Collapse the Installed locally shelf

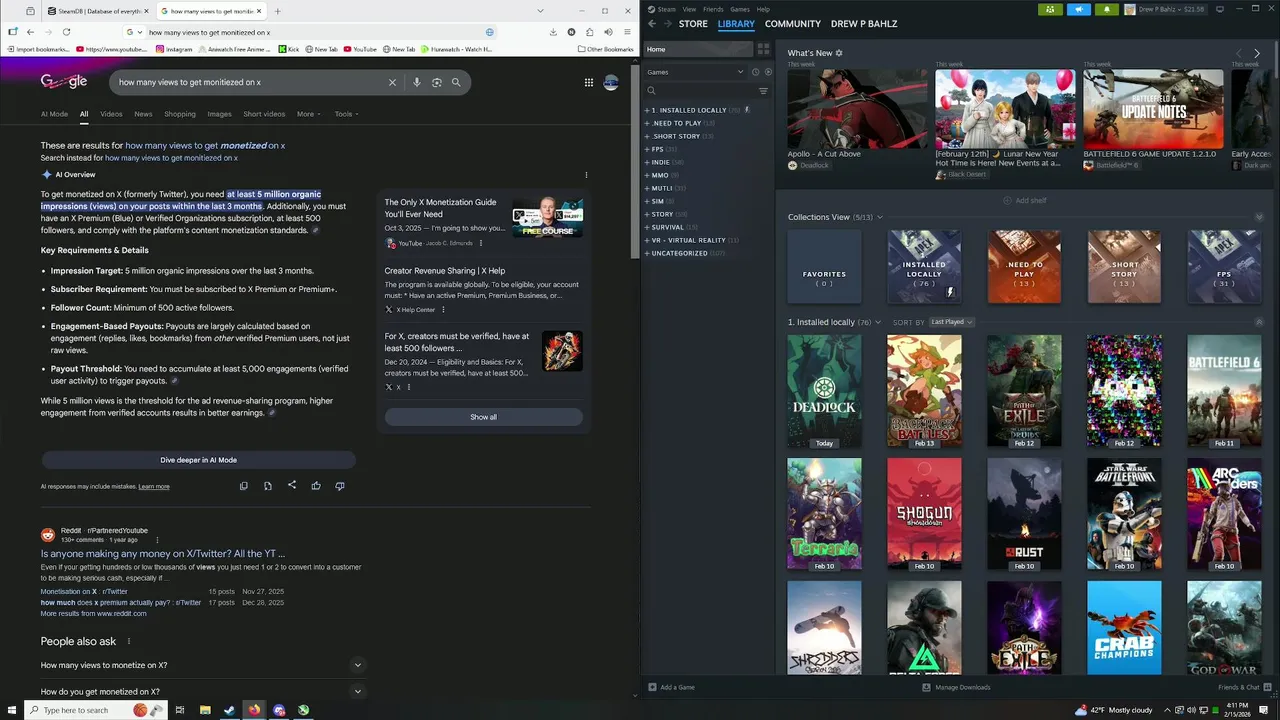tap(1259, 322)
